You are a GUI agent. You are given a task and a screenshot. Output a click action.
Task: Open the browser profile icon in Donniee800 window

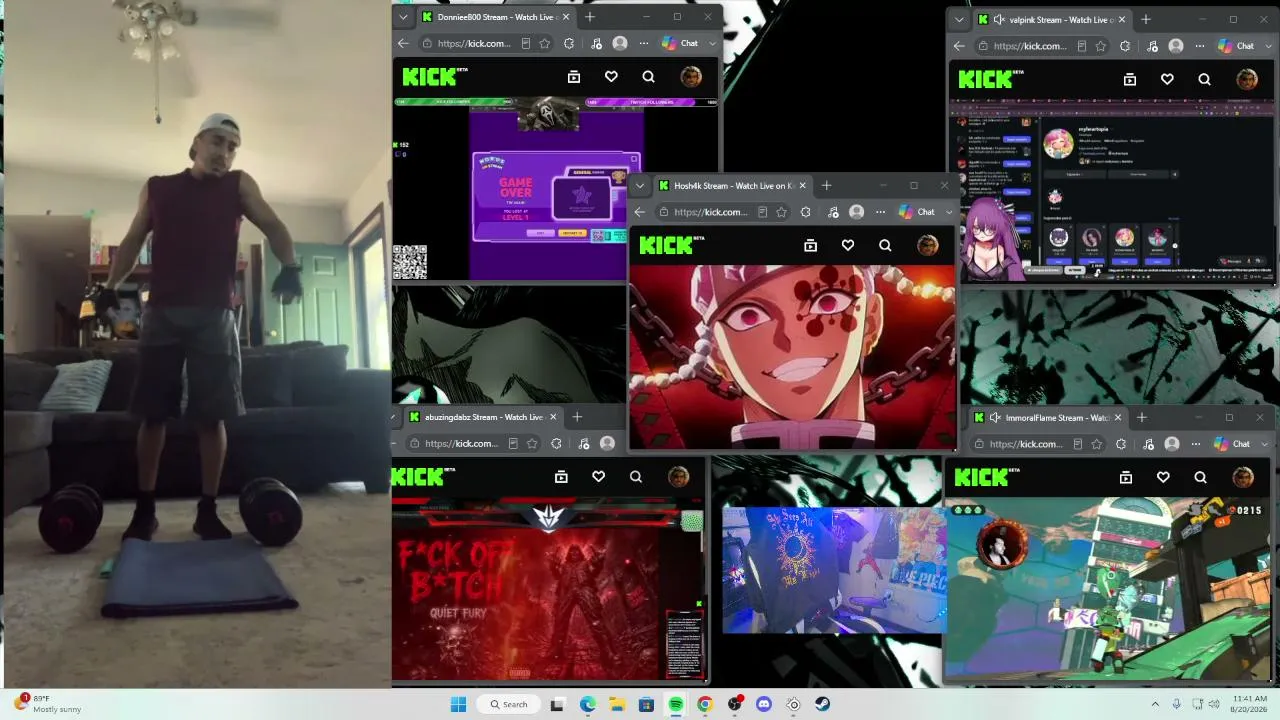point(620,44)
